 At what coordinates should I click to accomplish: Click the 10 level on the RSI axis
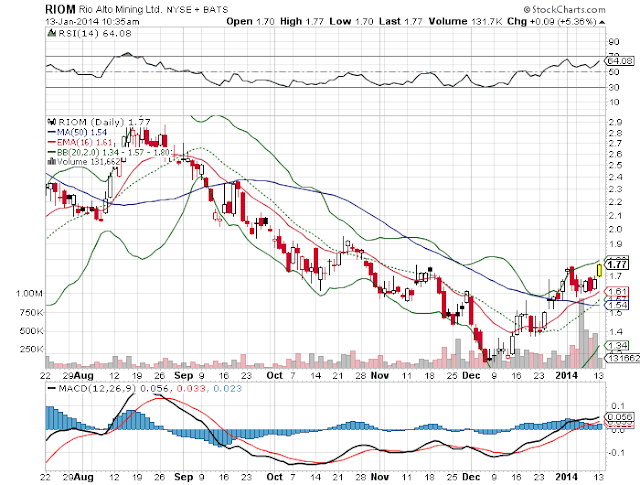614,102
